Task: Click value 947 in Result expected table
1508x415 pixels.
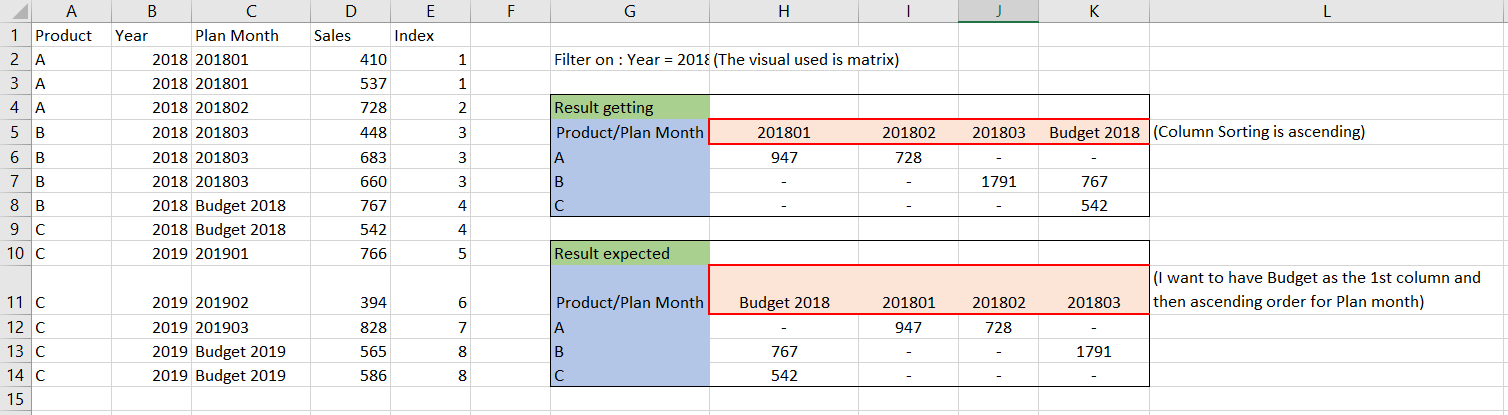Action: [x=908, y=327]
